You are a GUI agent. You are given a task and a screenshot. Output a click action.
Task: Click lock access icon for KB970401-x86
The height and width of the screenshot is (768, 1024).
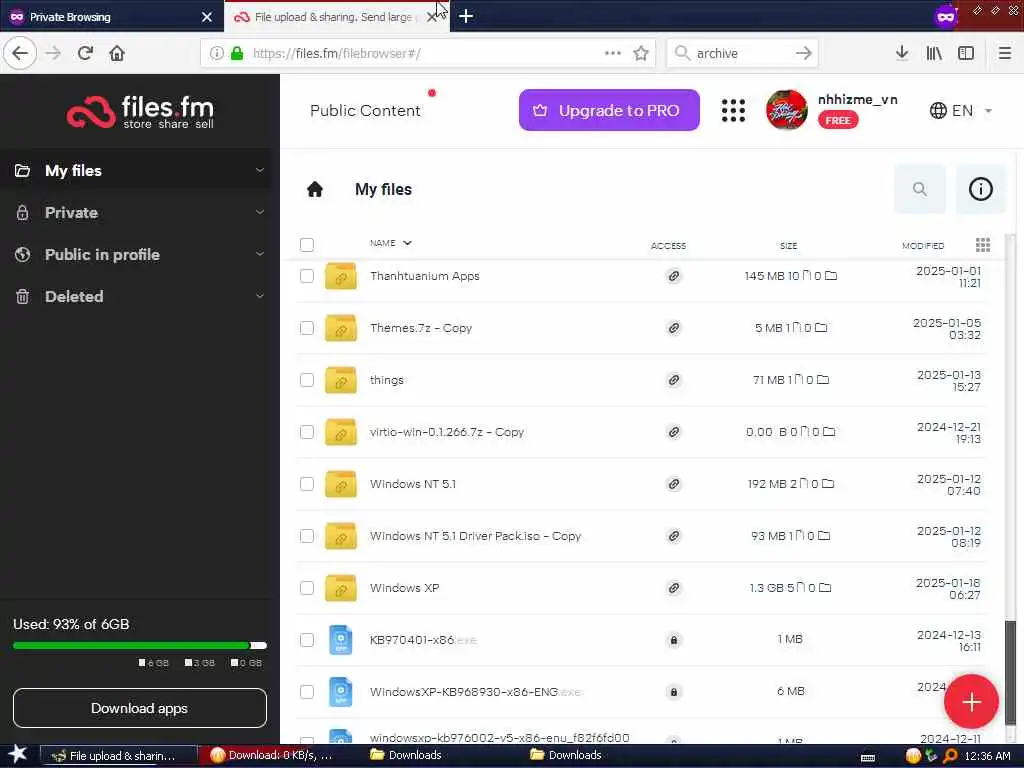(x=673, y=640)
